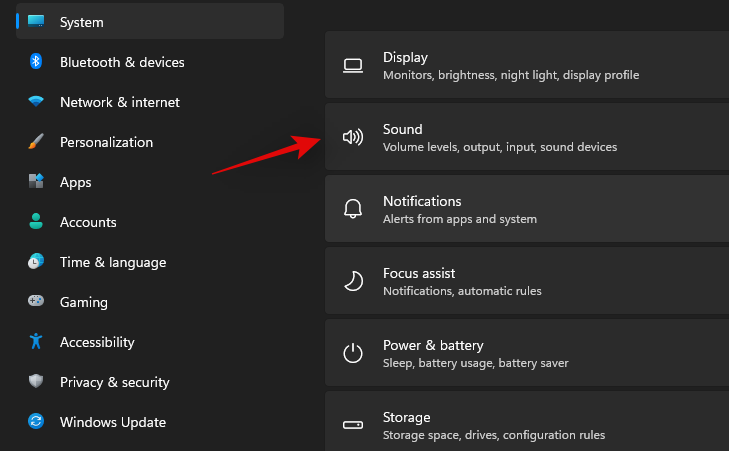Click the Wi-Fi icon beside Network & internet
The width and height of the screenshot is (729, 451).
coord(36,102)
